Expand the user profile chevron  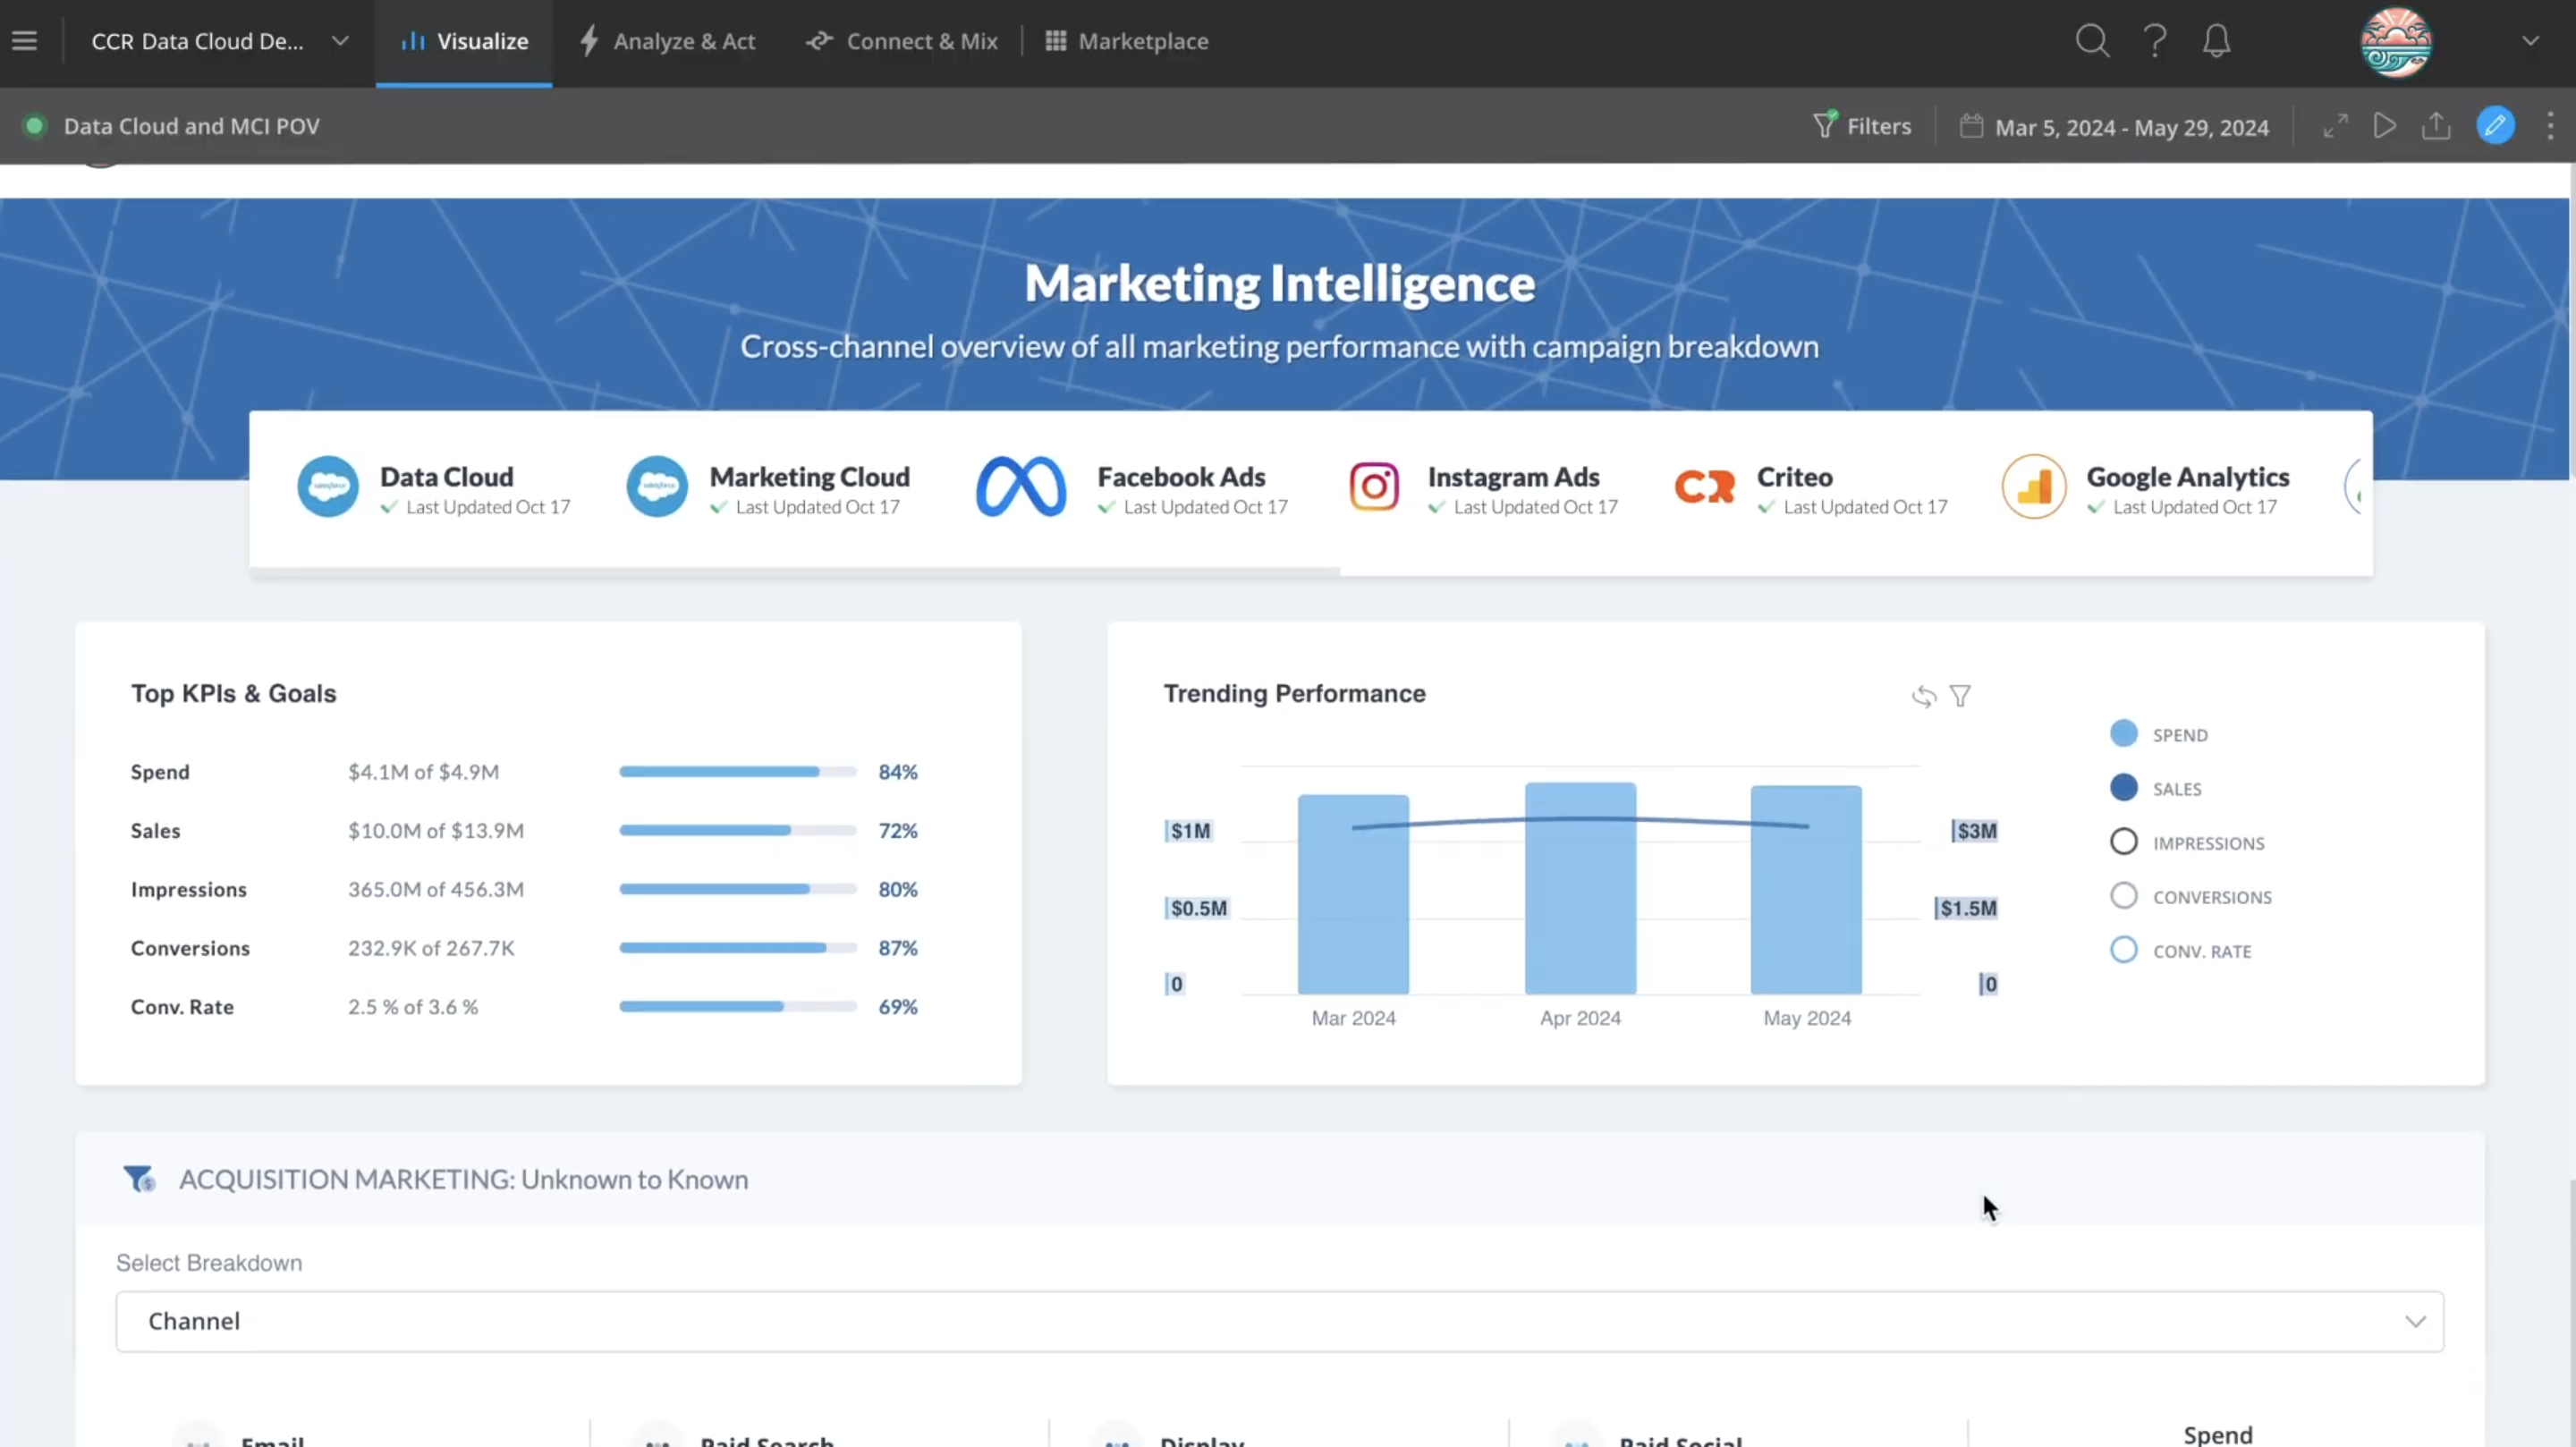coord(2530,41)
